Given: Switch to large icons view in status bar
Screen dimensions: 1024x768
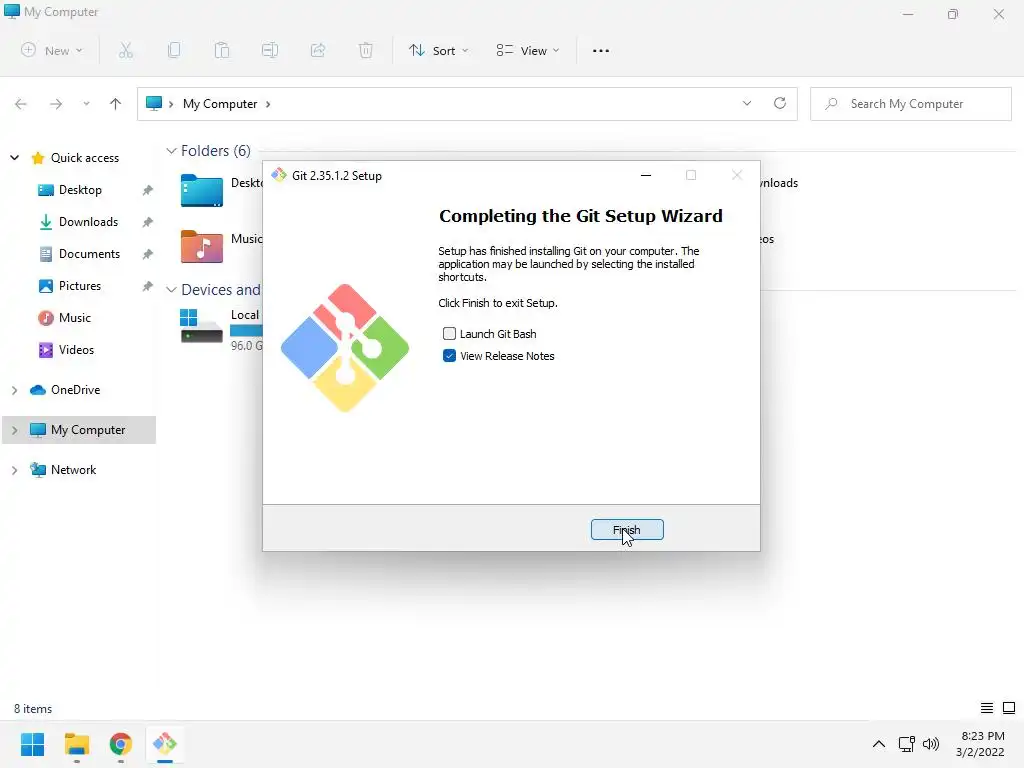Looking at the screenshot, I should pyautogui.click(x=1009, y=708).
